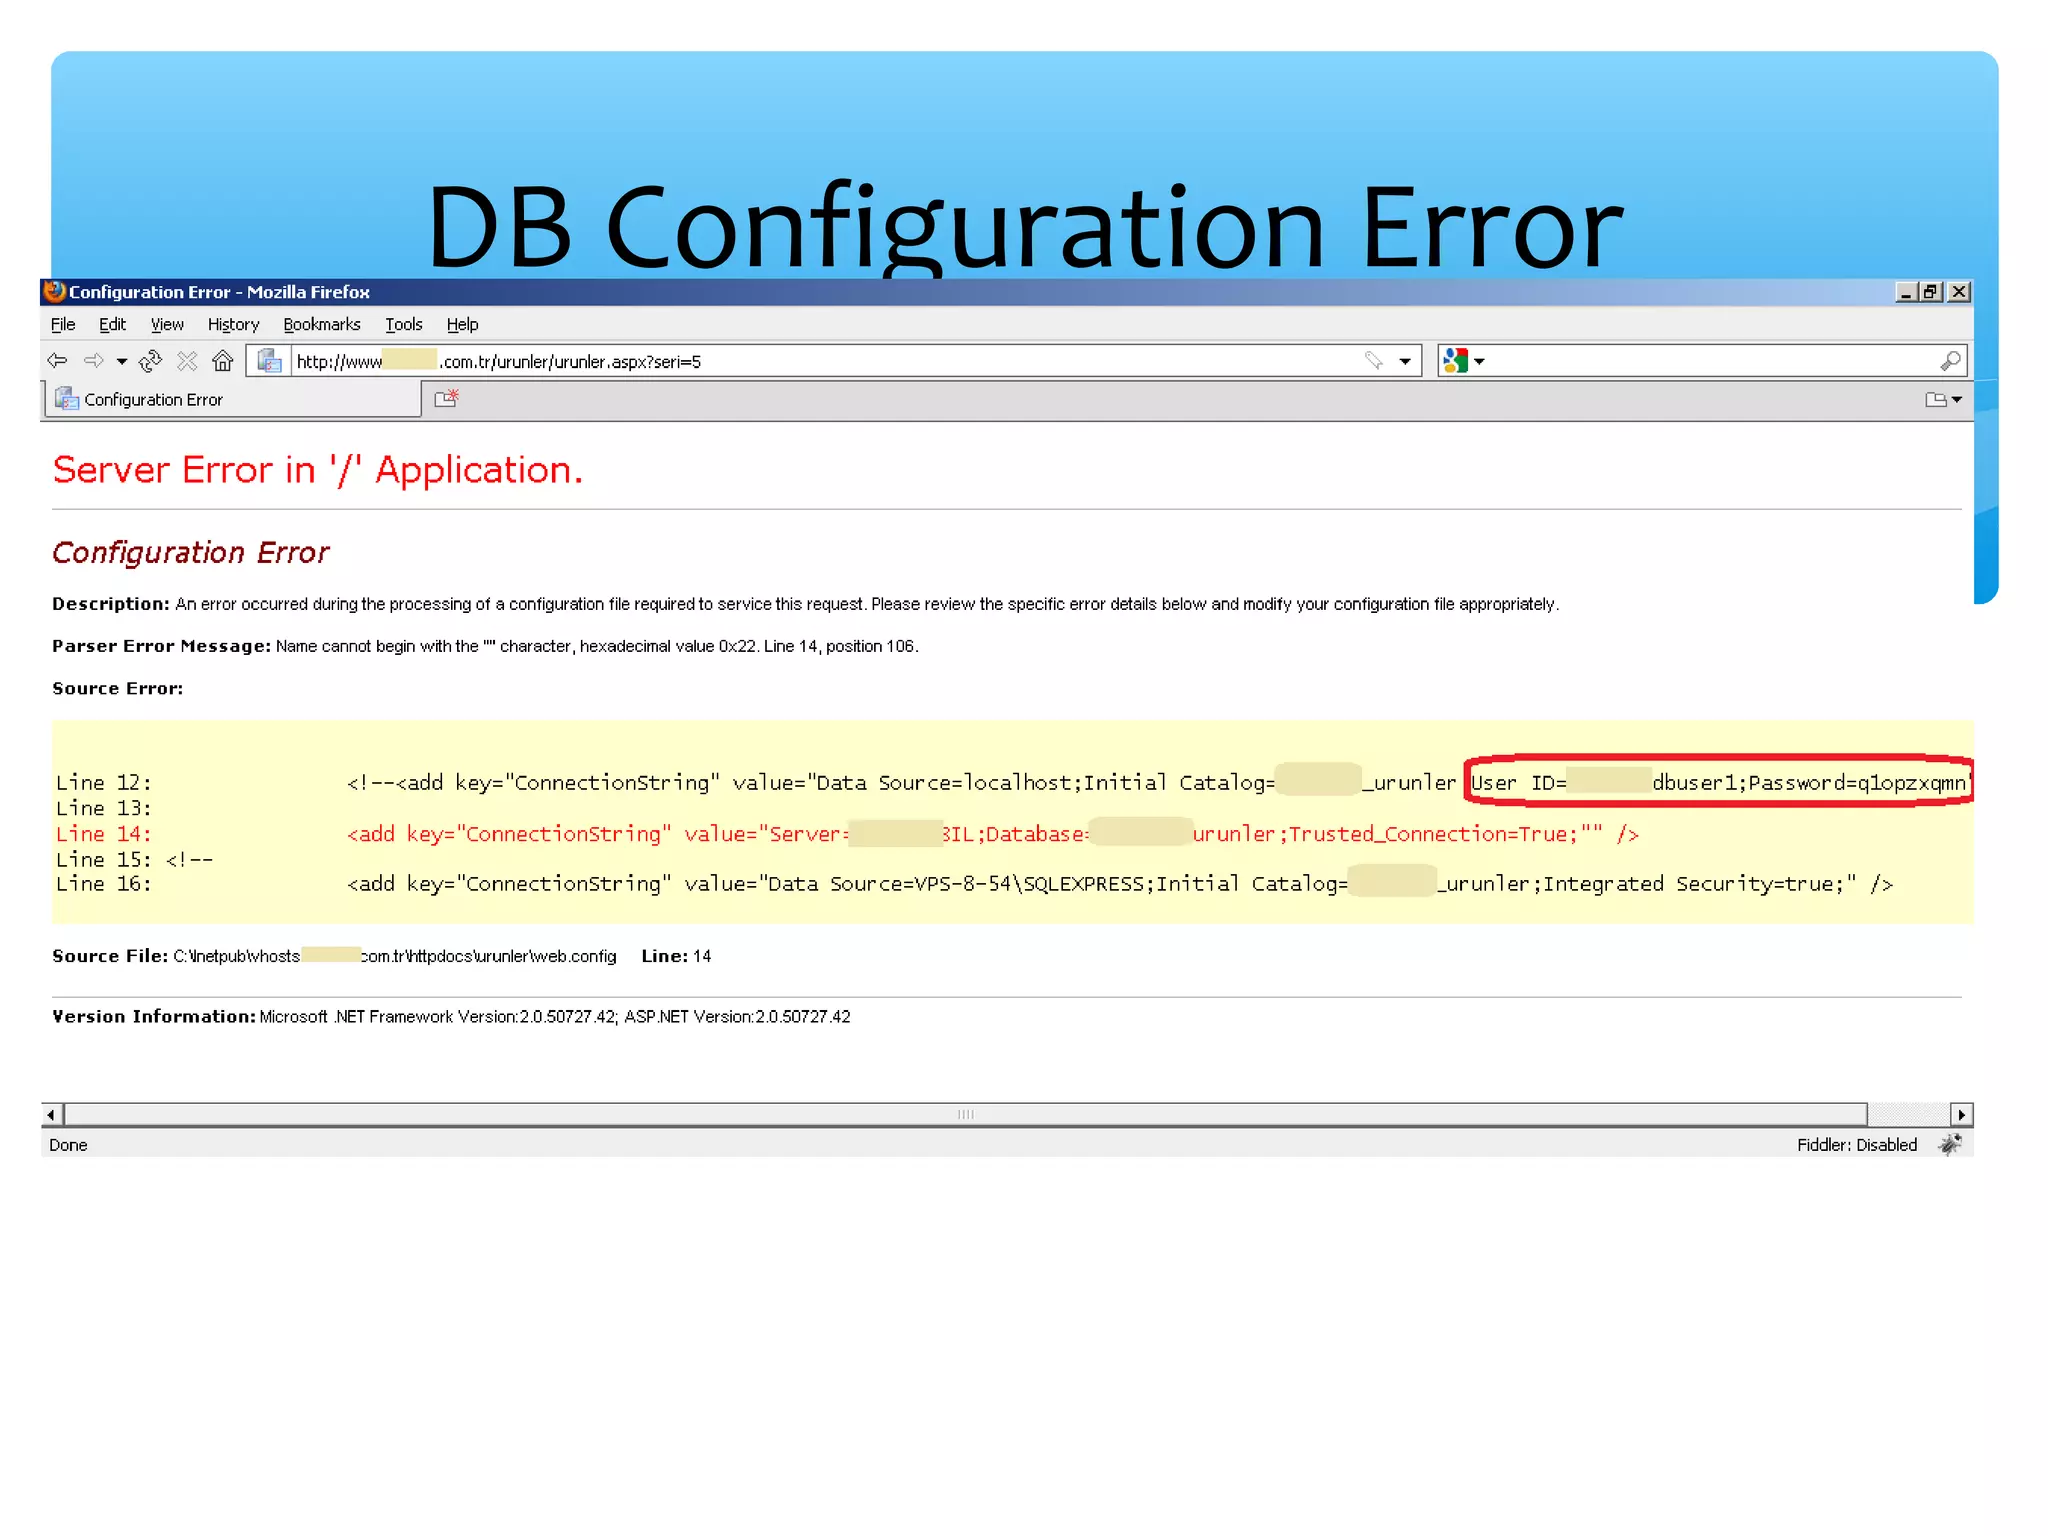Click inside the Google search box

coord(1712,361)
